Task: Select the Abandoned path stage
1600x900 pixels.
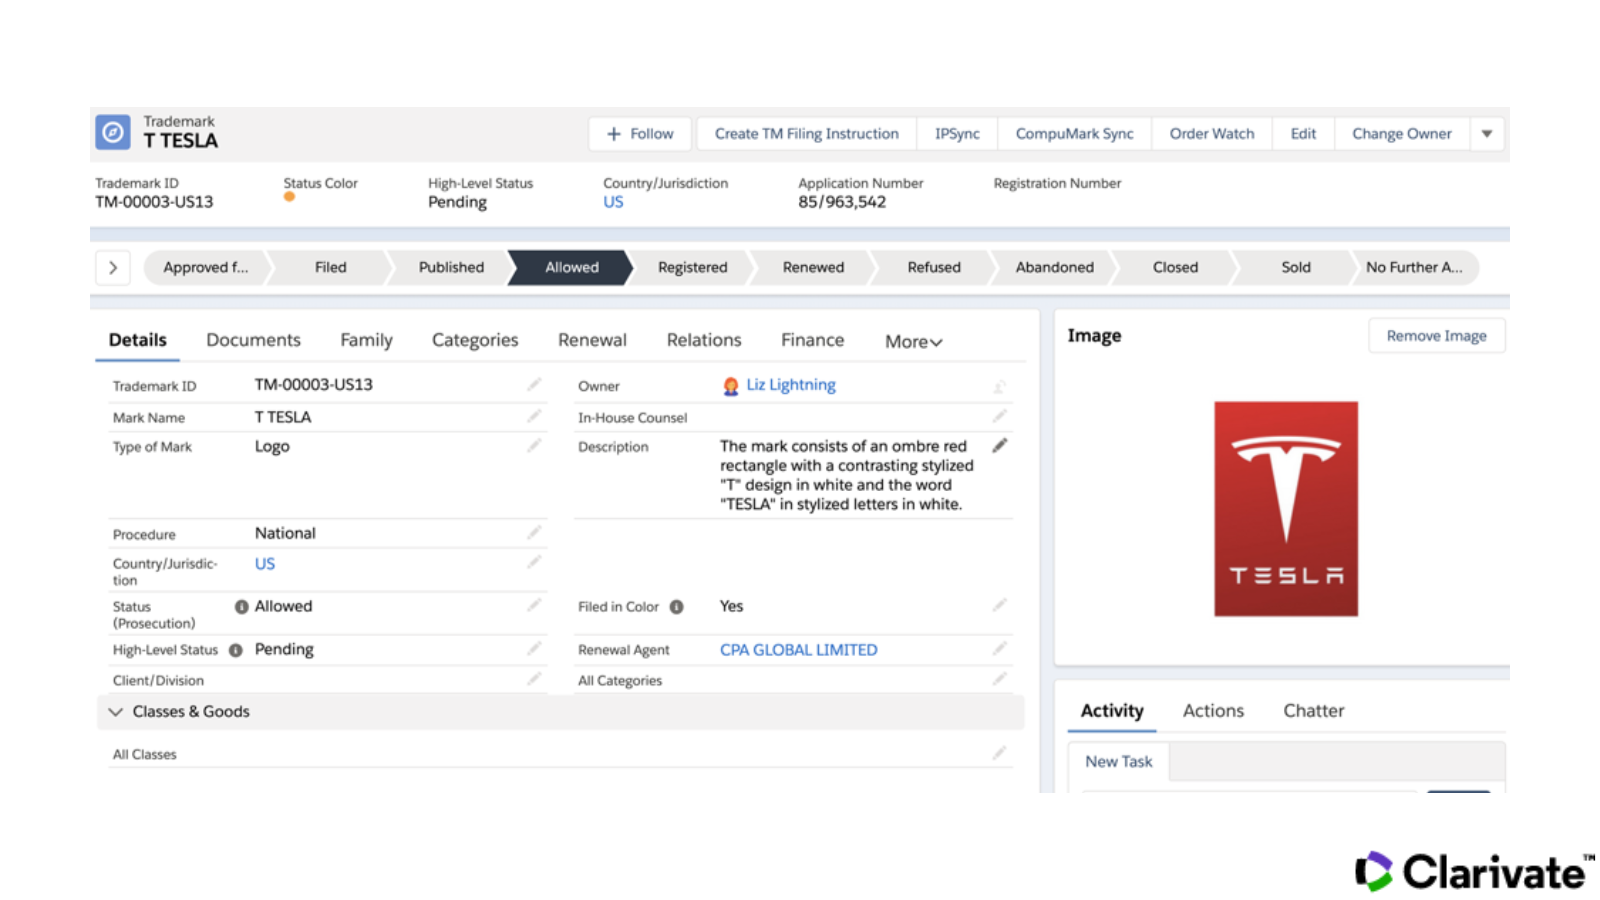Action: tap(1055, 267)
